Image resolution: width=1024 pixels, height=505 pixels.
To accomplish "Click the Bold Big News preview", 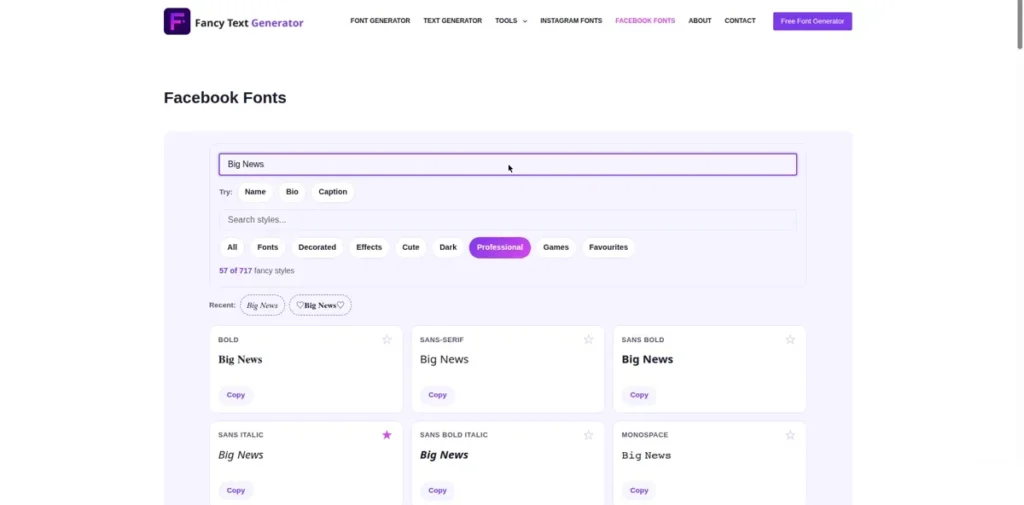I will pos(240,360).
